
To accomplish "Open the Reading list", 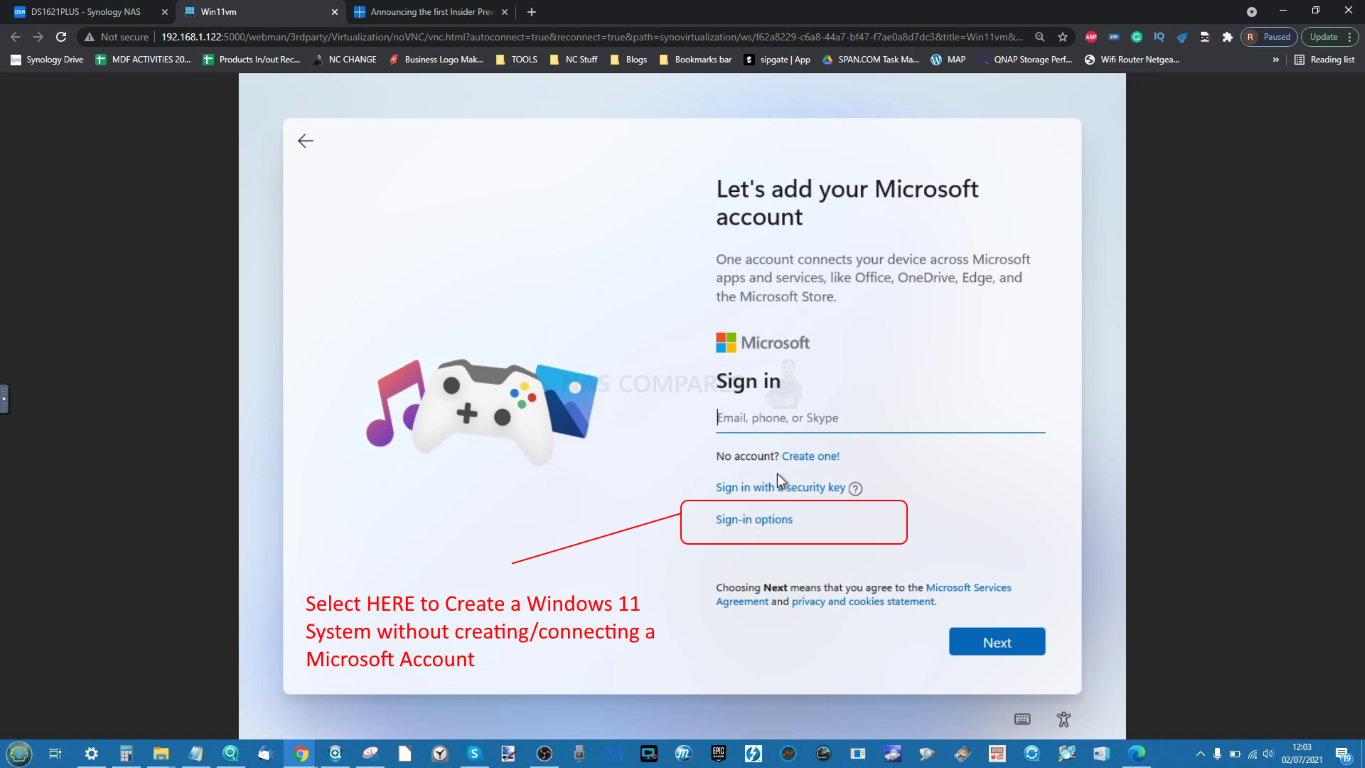I will (1325, 60).
